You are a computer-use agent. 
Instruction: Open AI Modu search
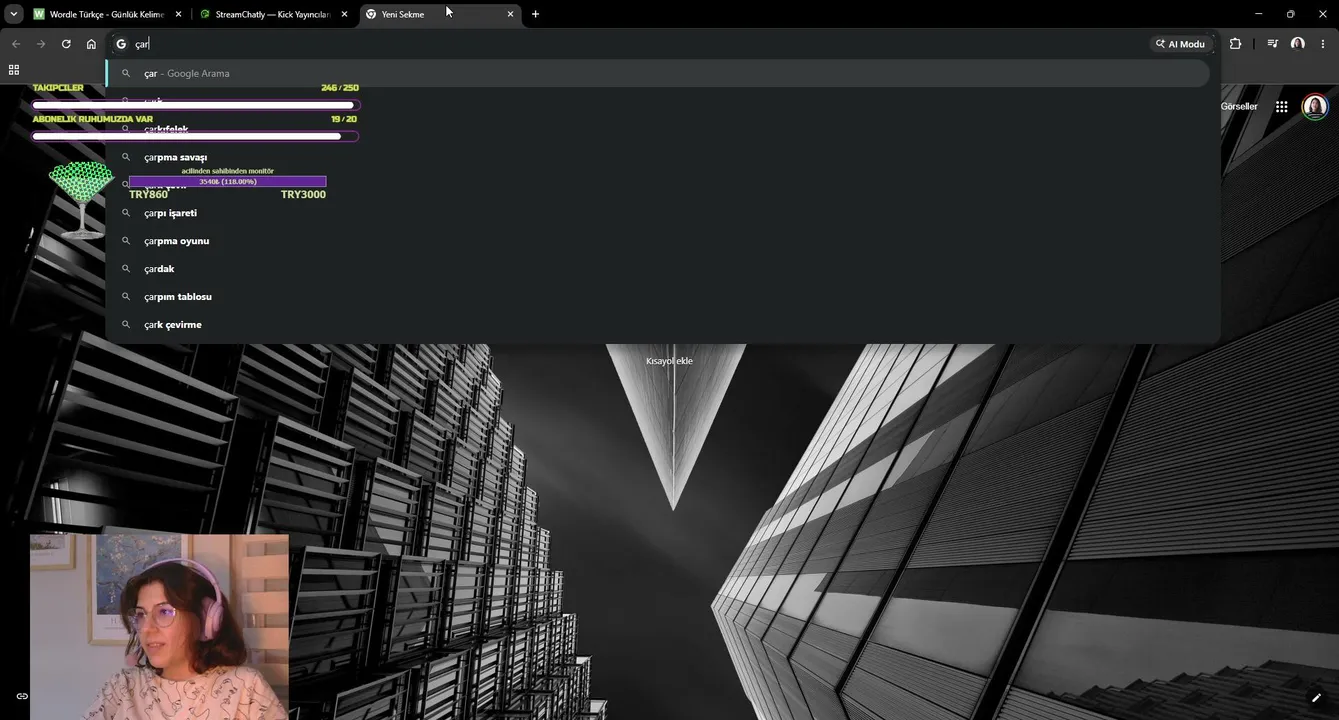point(1181,44)
